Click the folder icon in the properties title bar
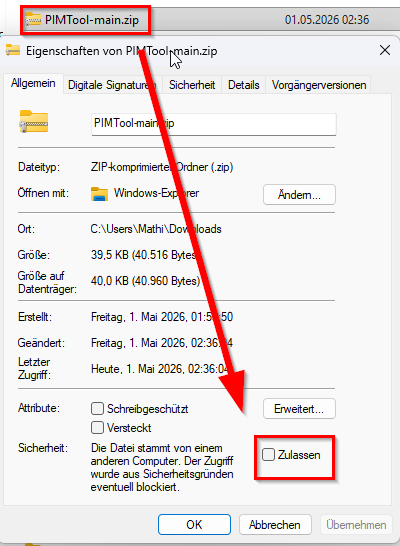 click(13, 50)
